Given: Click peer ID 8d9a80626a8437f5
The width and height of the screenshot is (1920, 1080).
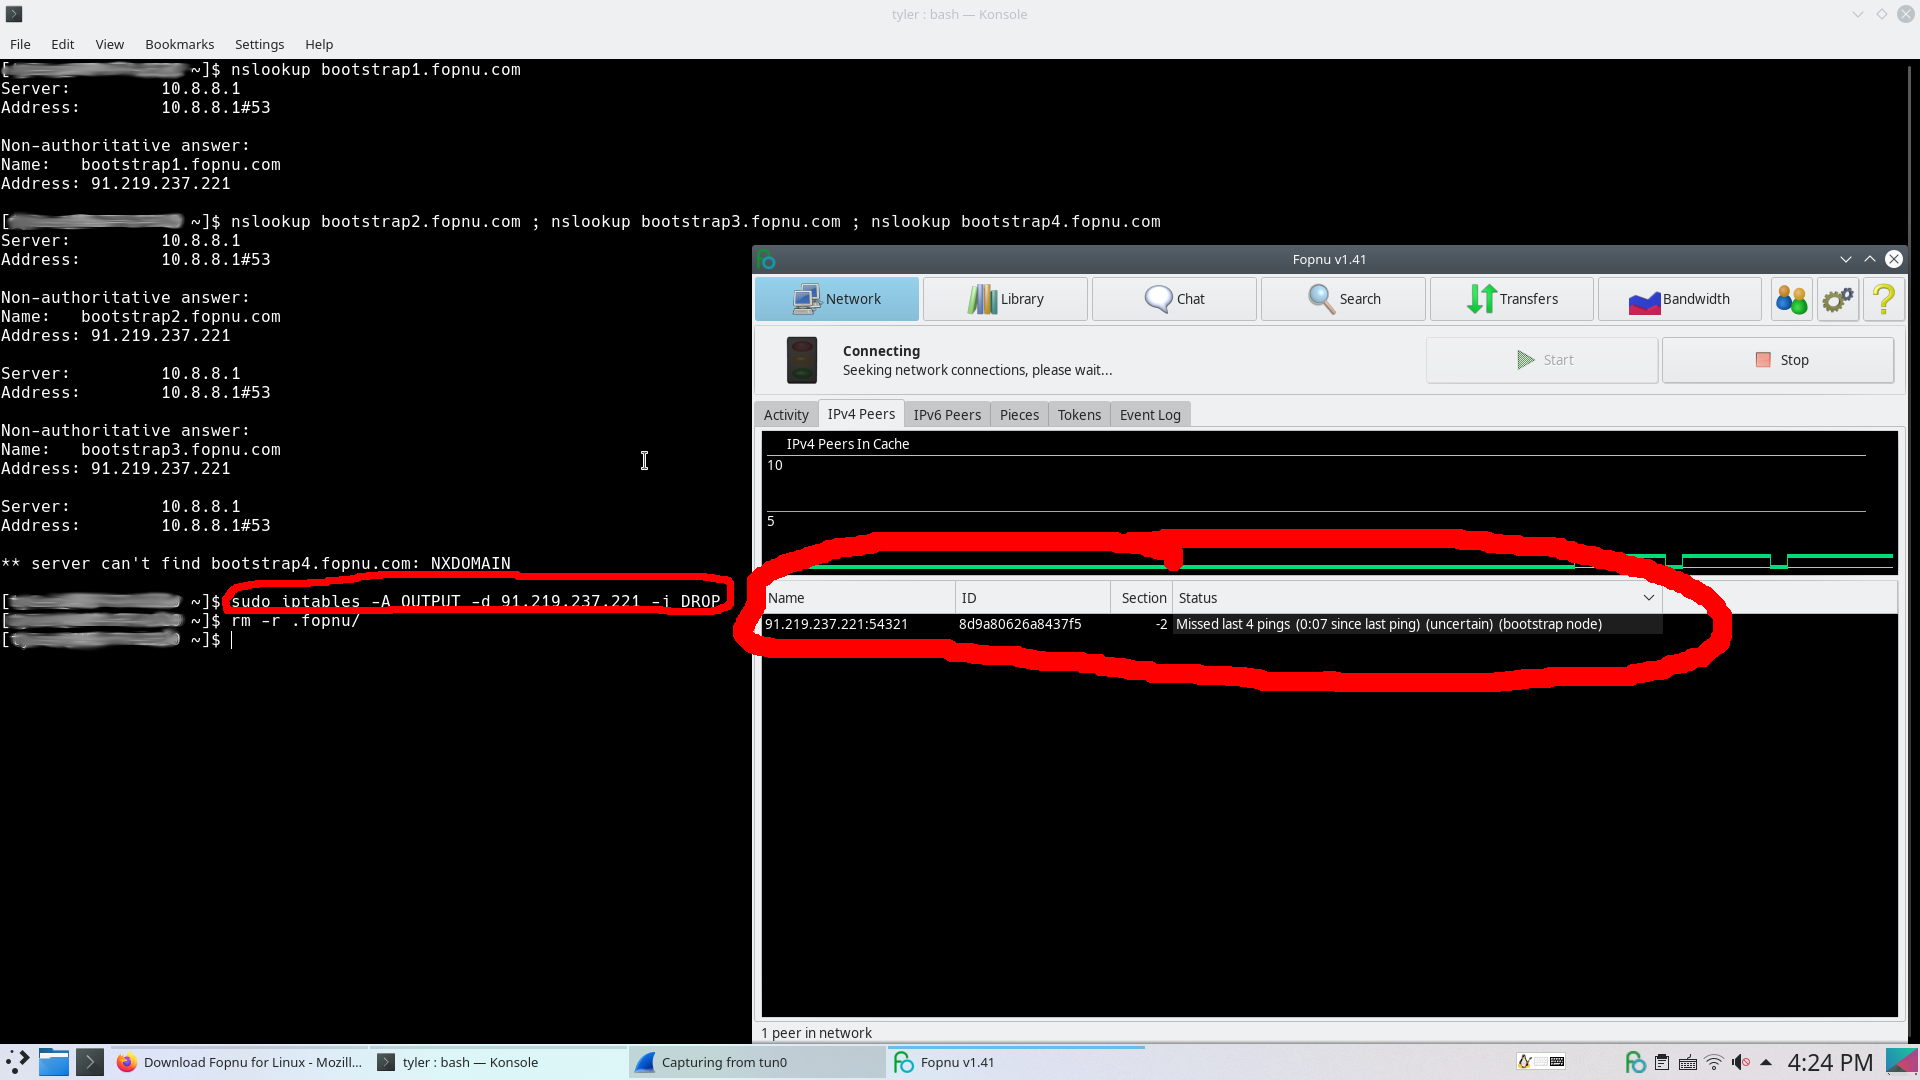Looking at the screenshot, I should coord(1020,624).
